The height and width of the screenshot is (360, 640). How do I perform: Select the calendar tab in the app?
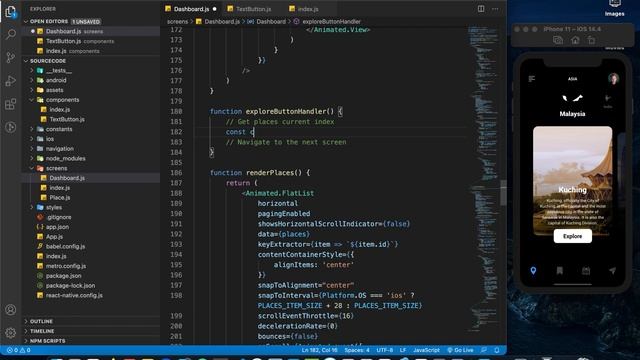click(586, 271)
